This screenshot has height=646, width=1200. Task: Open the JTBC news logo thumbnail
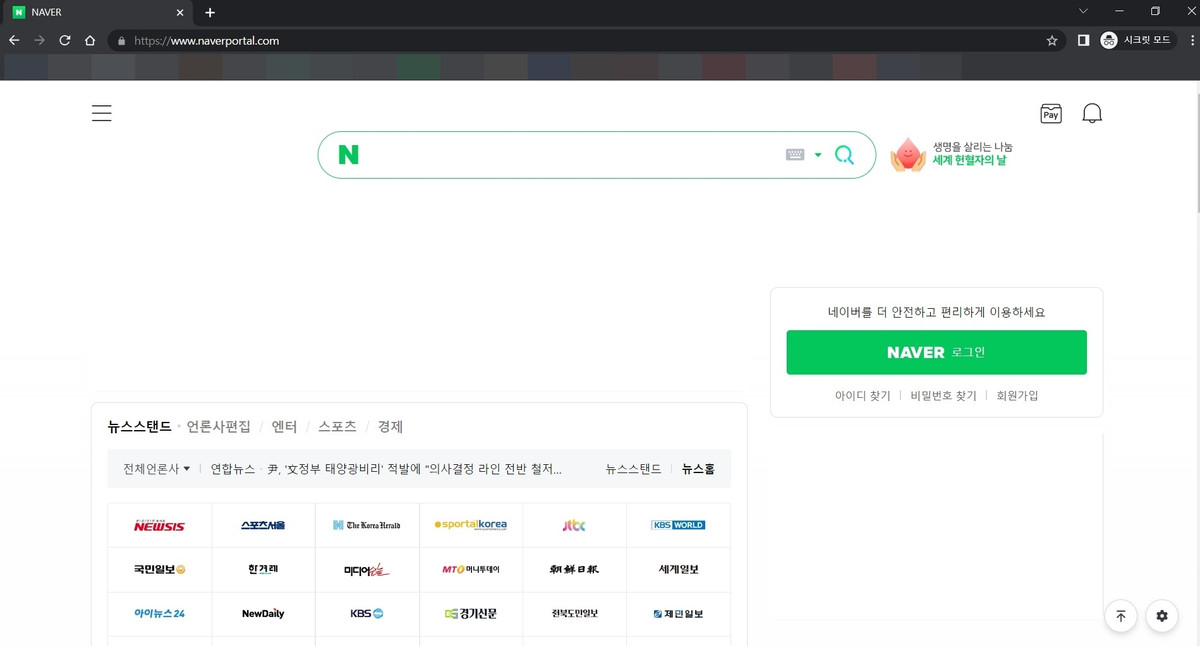(x=574, y=525)
